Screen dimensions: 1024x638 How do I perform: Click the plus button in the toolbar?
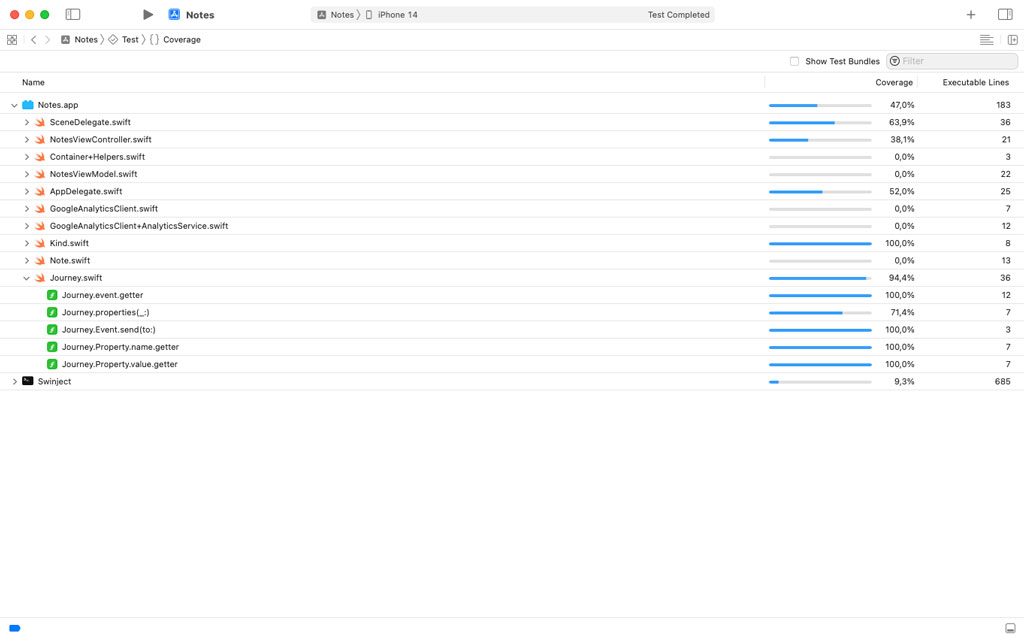pos(971,14)
